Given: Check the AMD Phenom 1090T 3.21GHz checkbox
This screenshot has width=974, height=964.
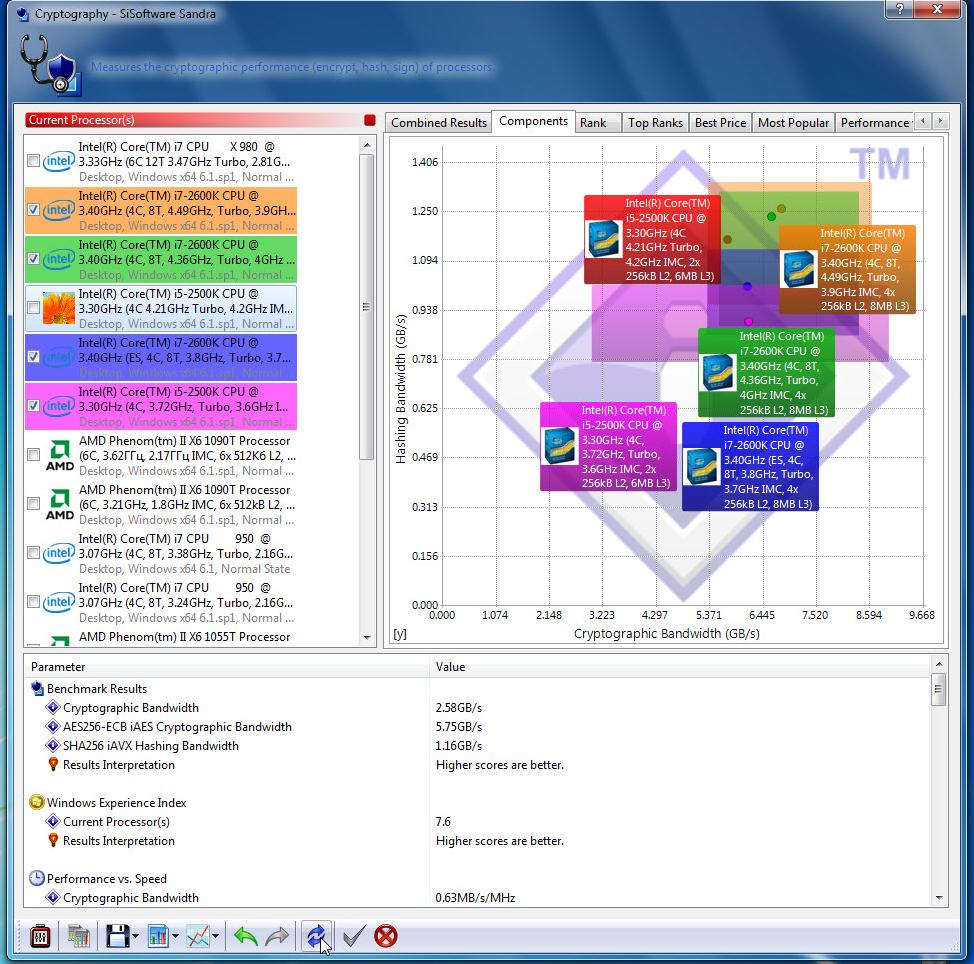Looking at the screenshot, I should tap(34, 504).
